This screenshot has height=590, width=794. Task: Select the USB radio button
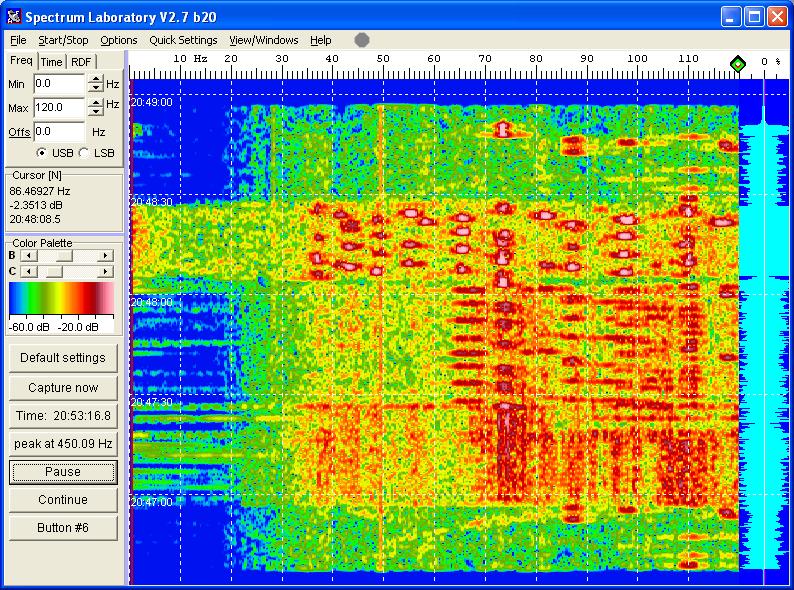[42, 152]
